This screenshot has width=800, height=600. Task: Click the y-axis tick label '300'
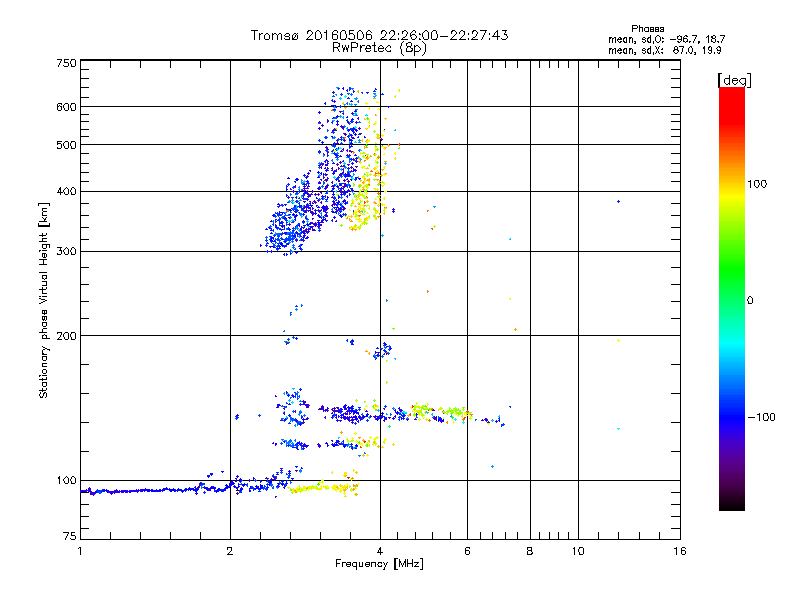tap(66, 252)
